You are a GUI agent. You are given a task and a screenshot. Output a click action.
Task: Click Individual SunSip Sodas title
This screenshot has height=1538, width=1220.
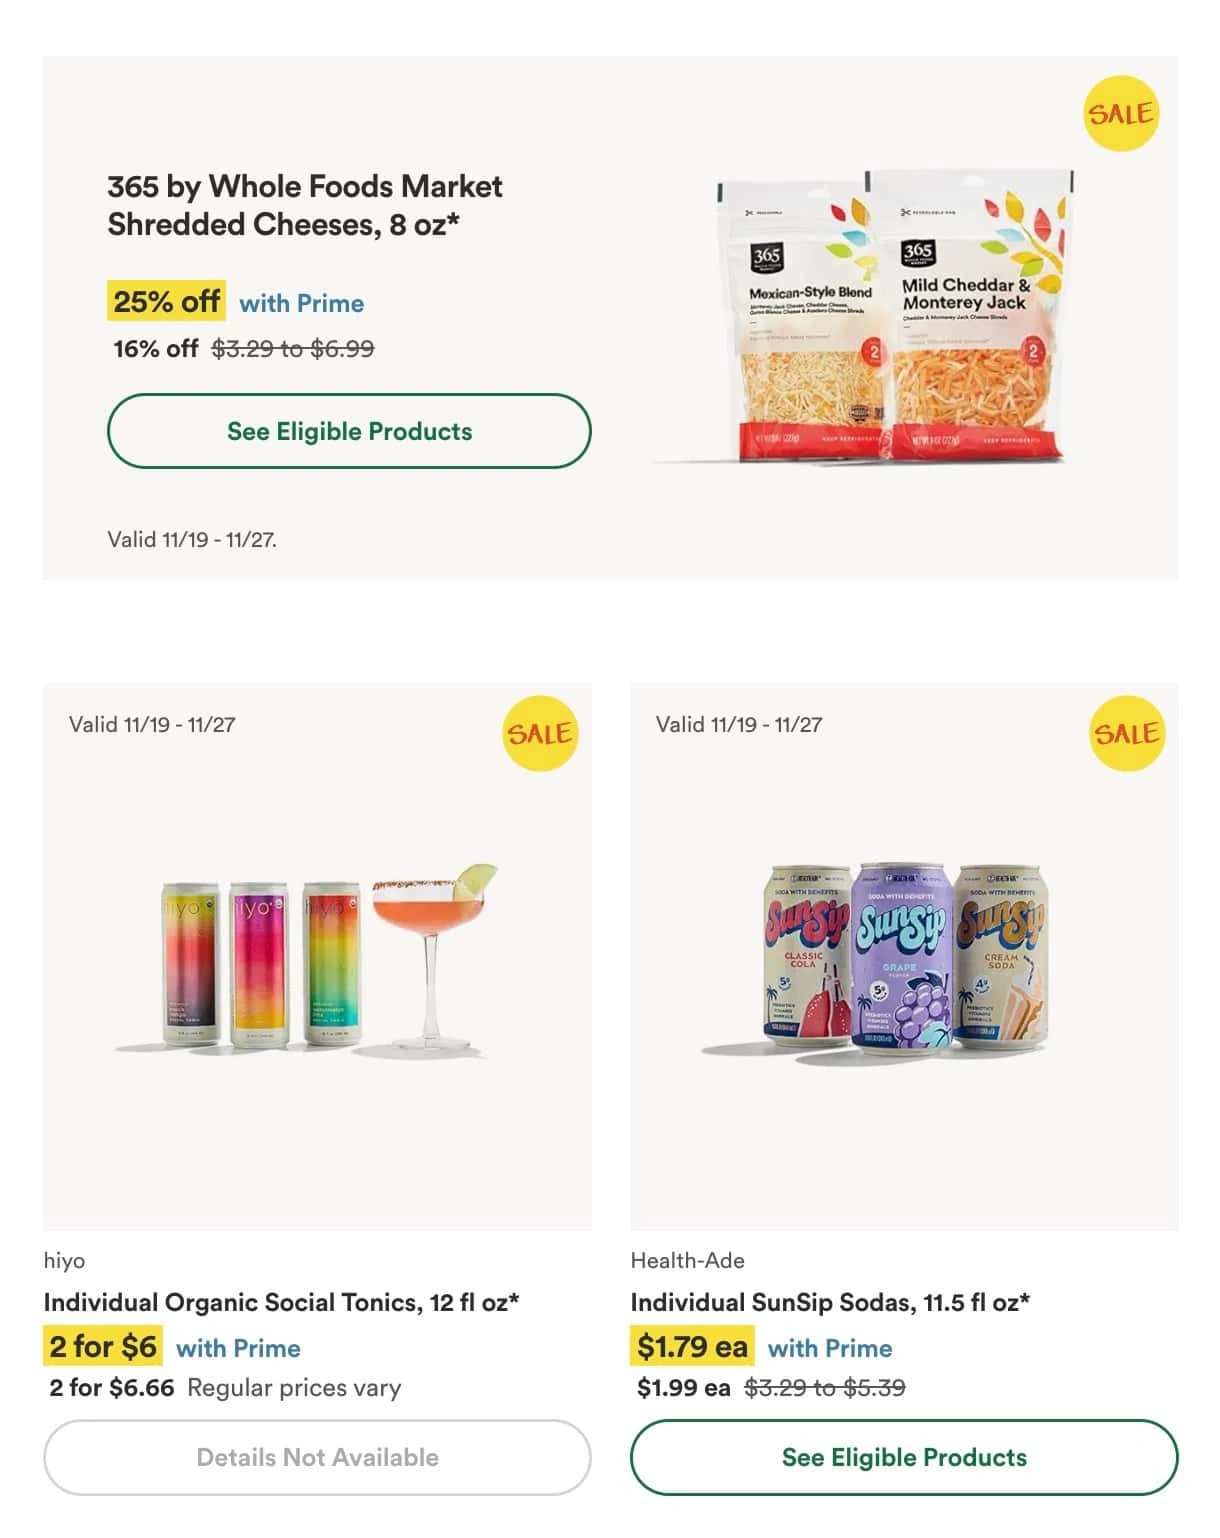click(x=830, y=1302)
